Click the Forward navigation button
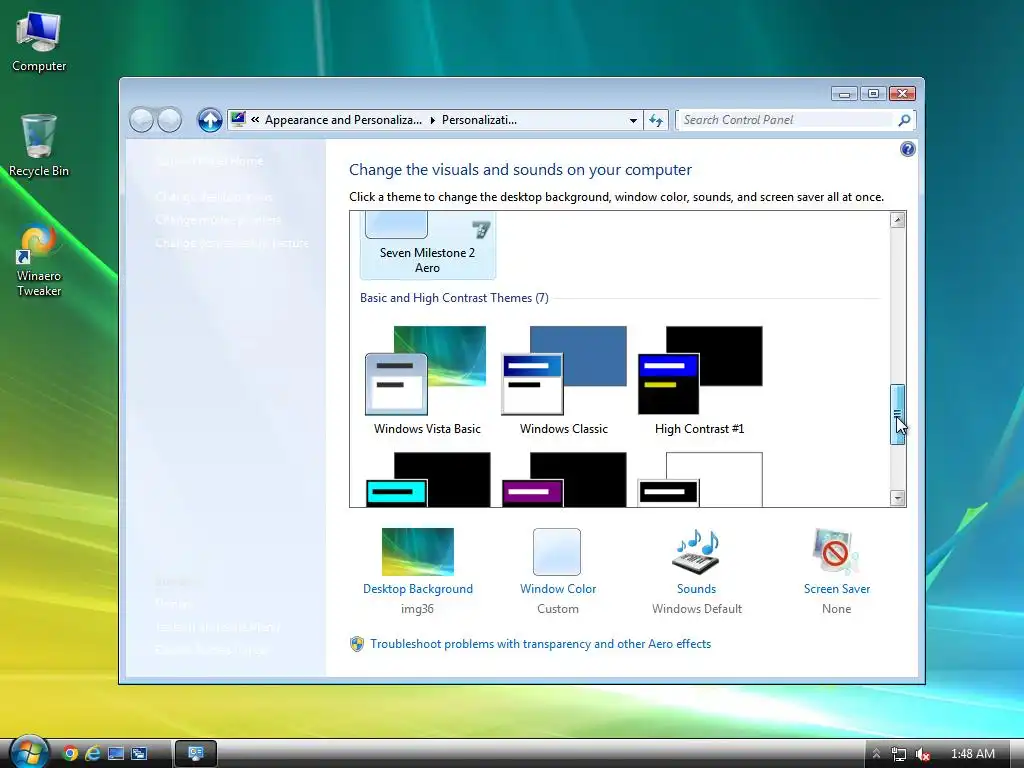The width and height of the screenshot is (1024, 768). [x=170, y=120]
